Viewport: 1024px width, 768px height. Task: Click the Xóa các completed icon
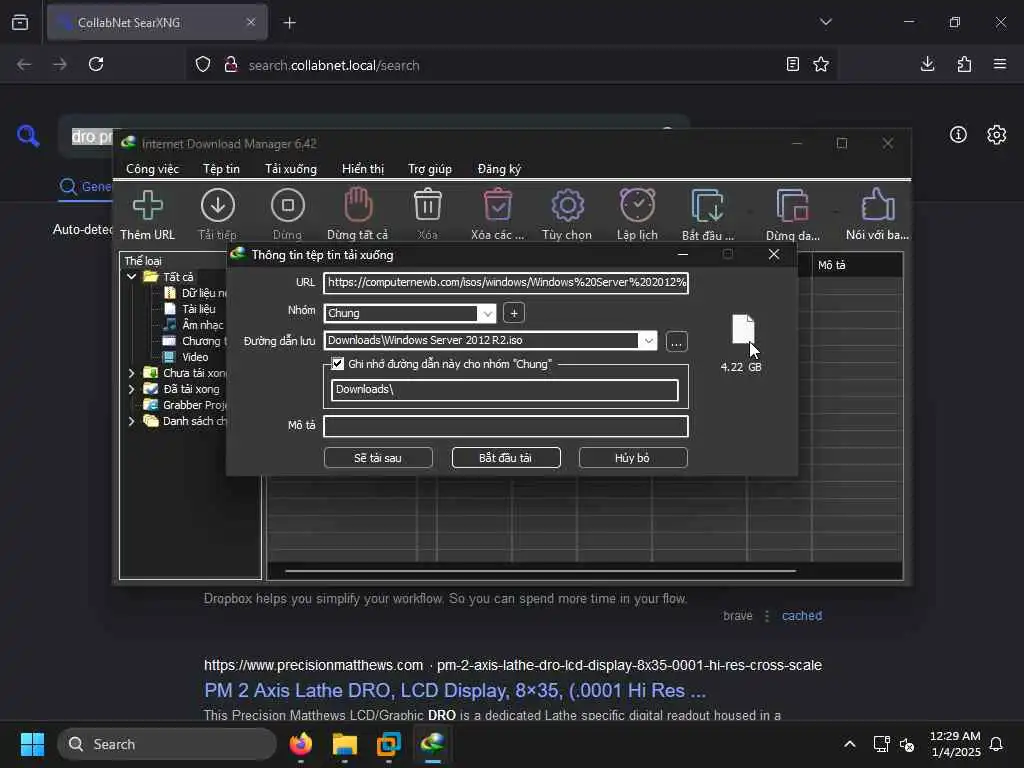click(498, 214)
